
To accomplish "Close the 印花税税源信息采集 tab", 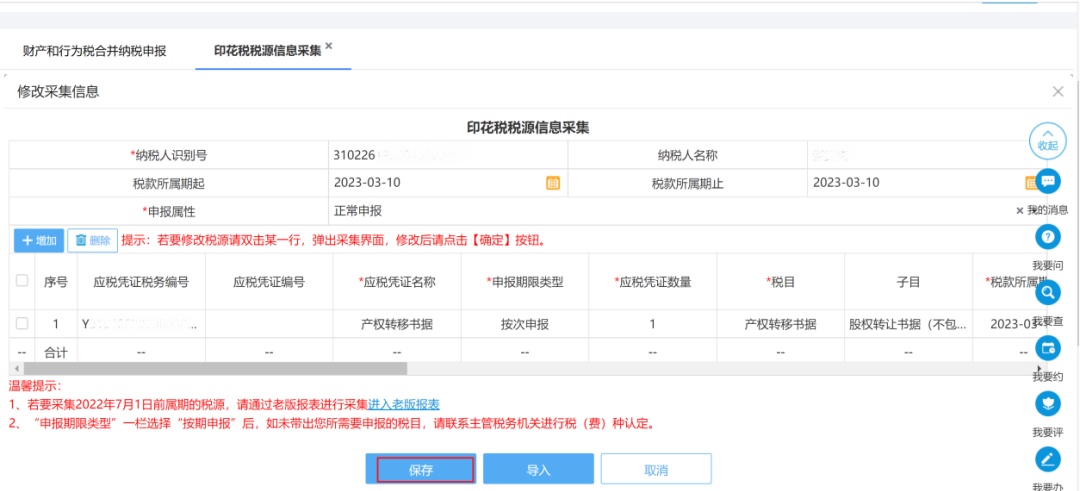I will pyautogui.click(x=329, y=46).
